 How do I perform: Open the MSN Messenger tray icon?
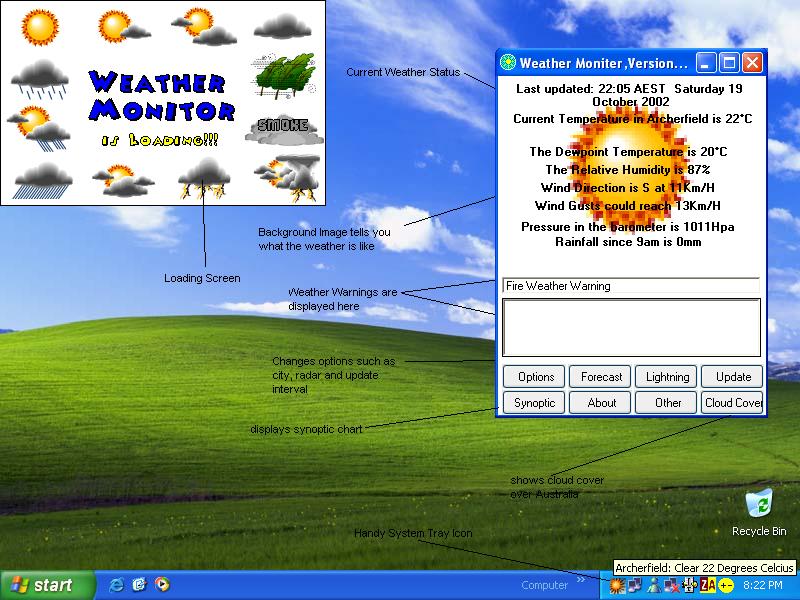click(654, 585)
